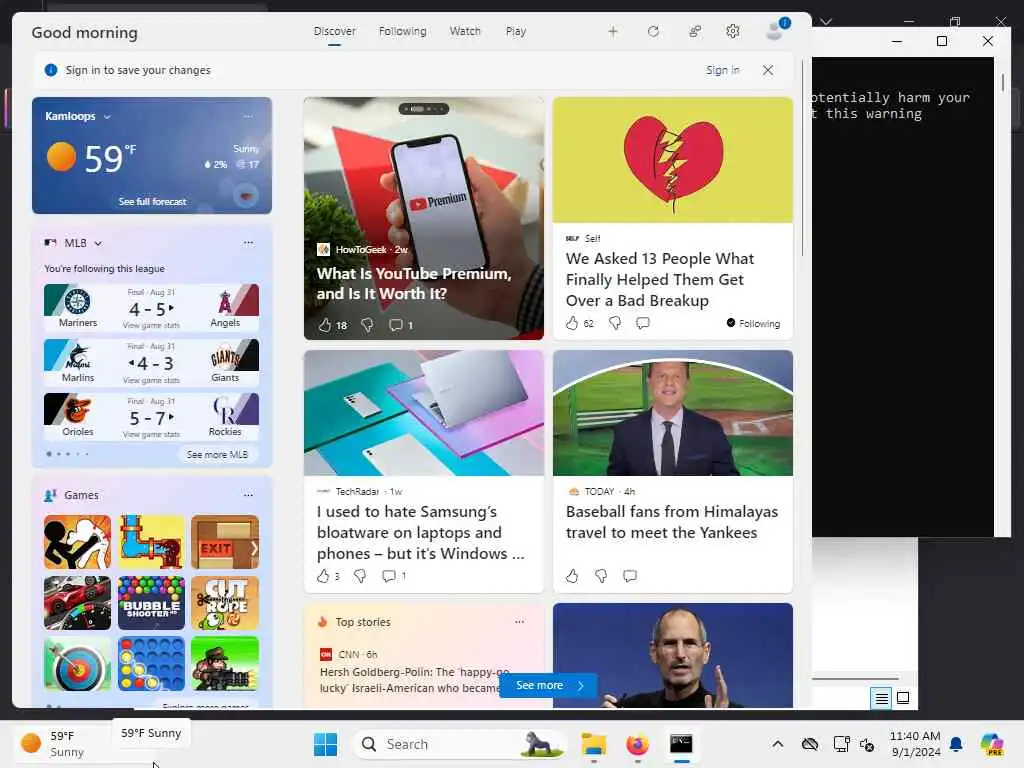Open File Explorer from taskbar

pyautogui.click(x=594, y=744)
